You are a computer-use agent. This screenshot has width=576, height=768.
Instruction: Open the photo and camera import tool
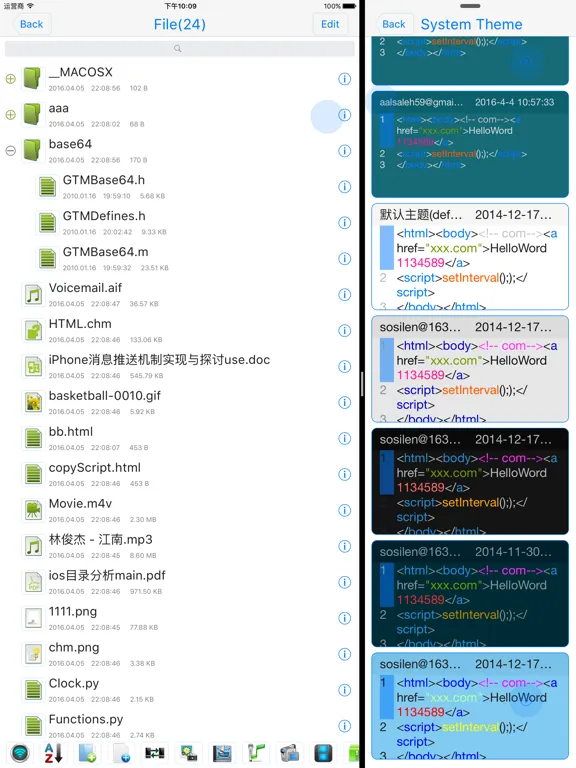pos(189,753)
